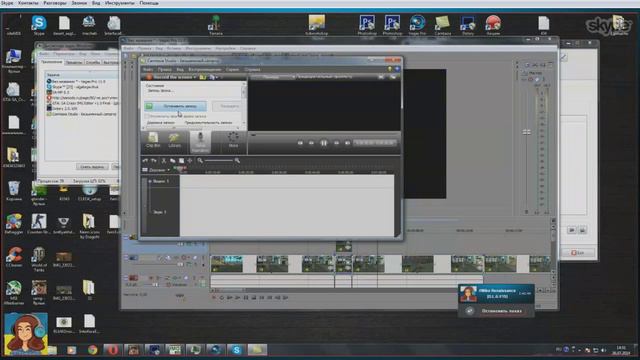The height and width of the screenshot is (360, 640).
Task: Switch to Службы tab in Task Manager
Action: [93, 62]
